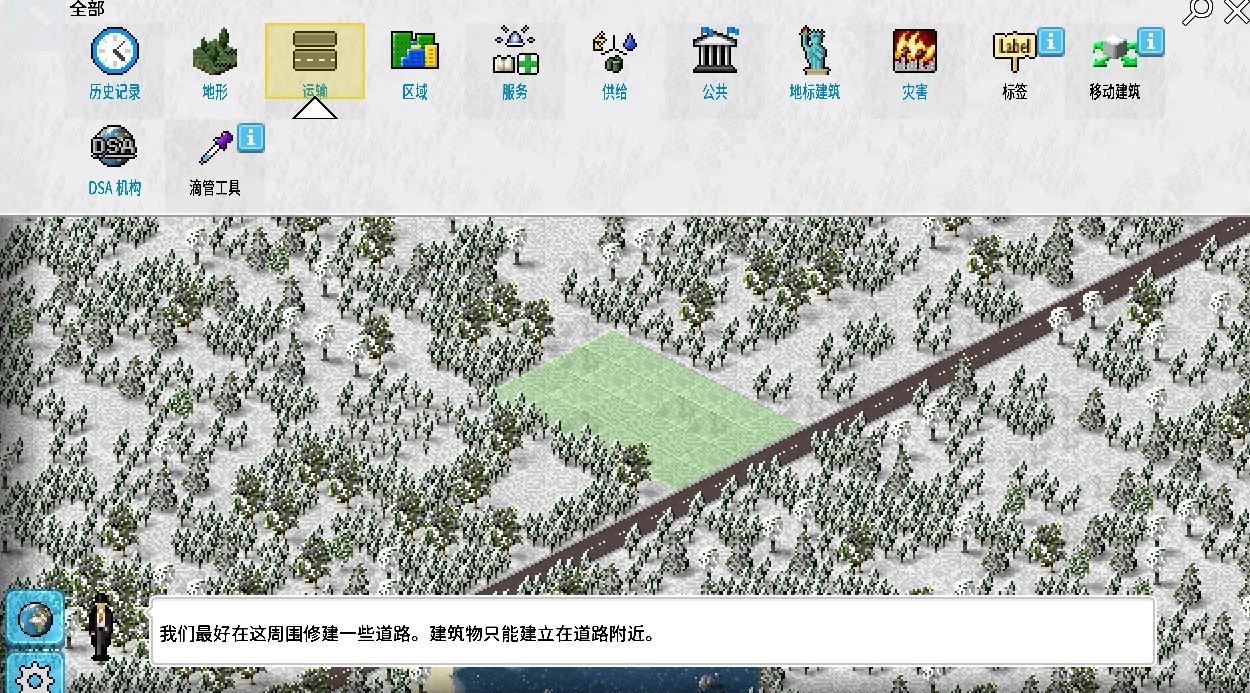Open search with the magnifier icon
The image size is (1250, 693).
(x=1197, y=12)
